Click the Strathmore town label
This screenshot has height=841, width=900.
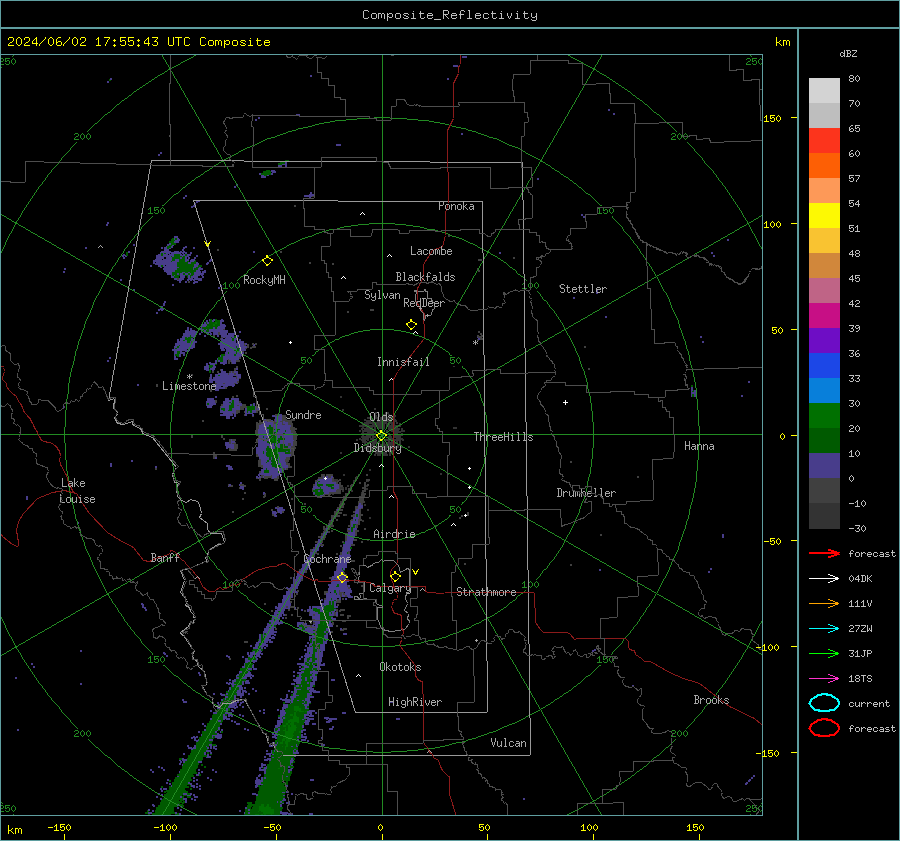click(x=486, y=592)
